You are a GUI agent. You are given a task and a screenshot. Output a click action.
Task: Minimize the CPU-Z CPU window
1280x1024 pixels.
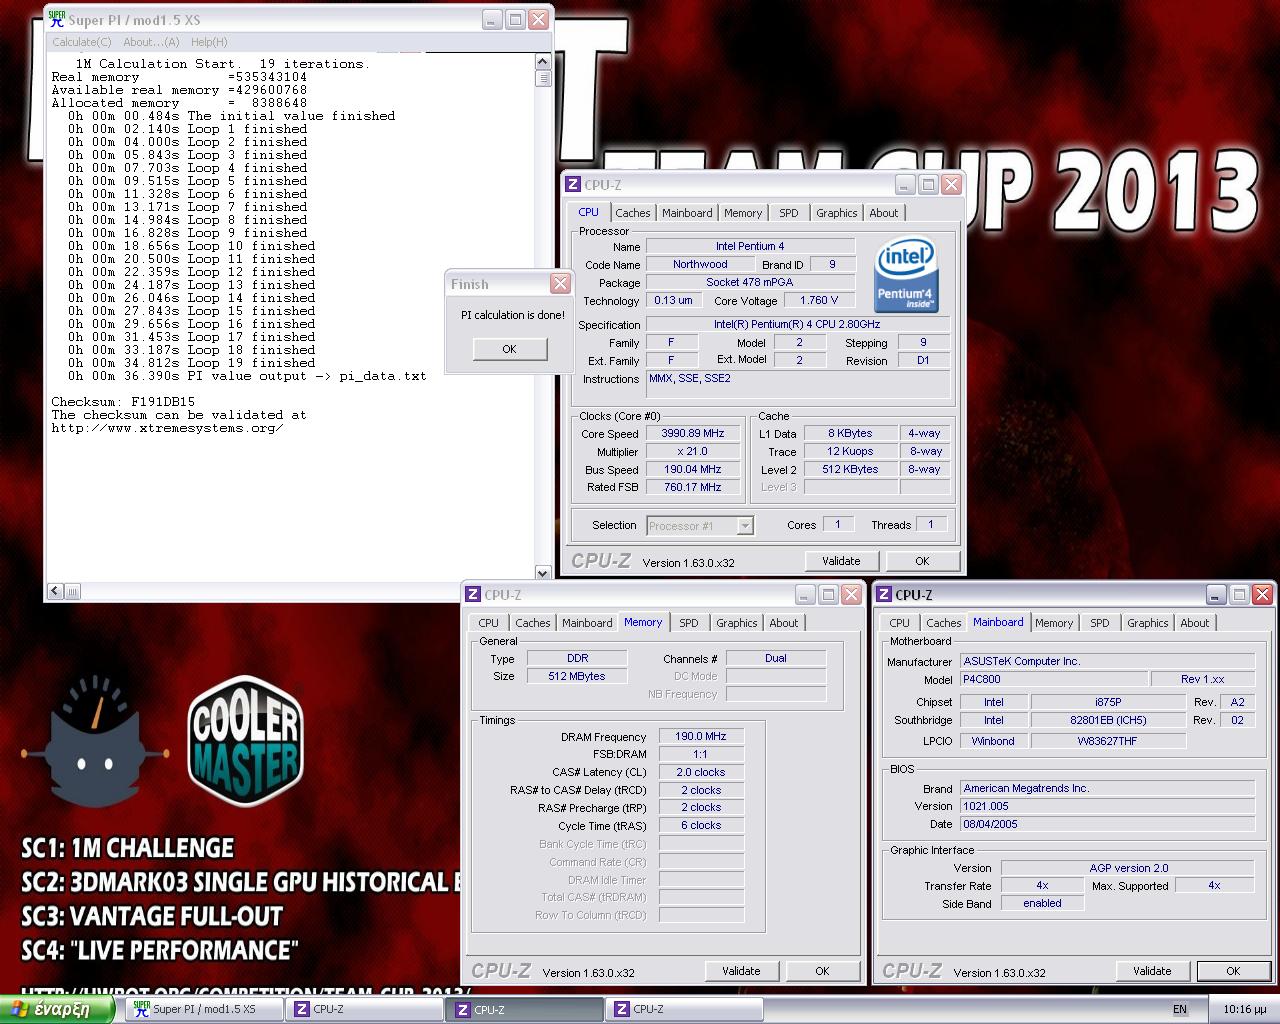click(905, 184)
